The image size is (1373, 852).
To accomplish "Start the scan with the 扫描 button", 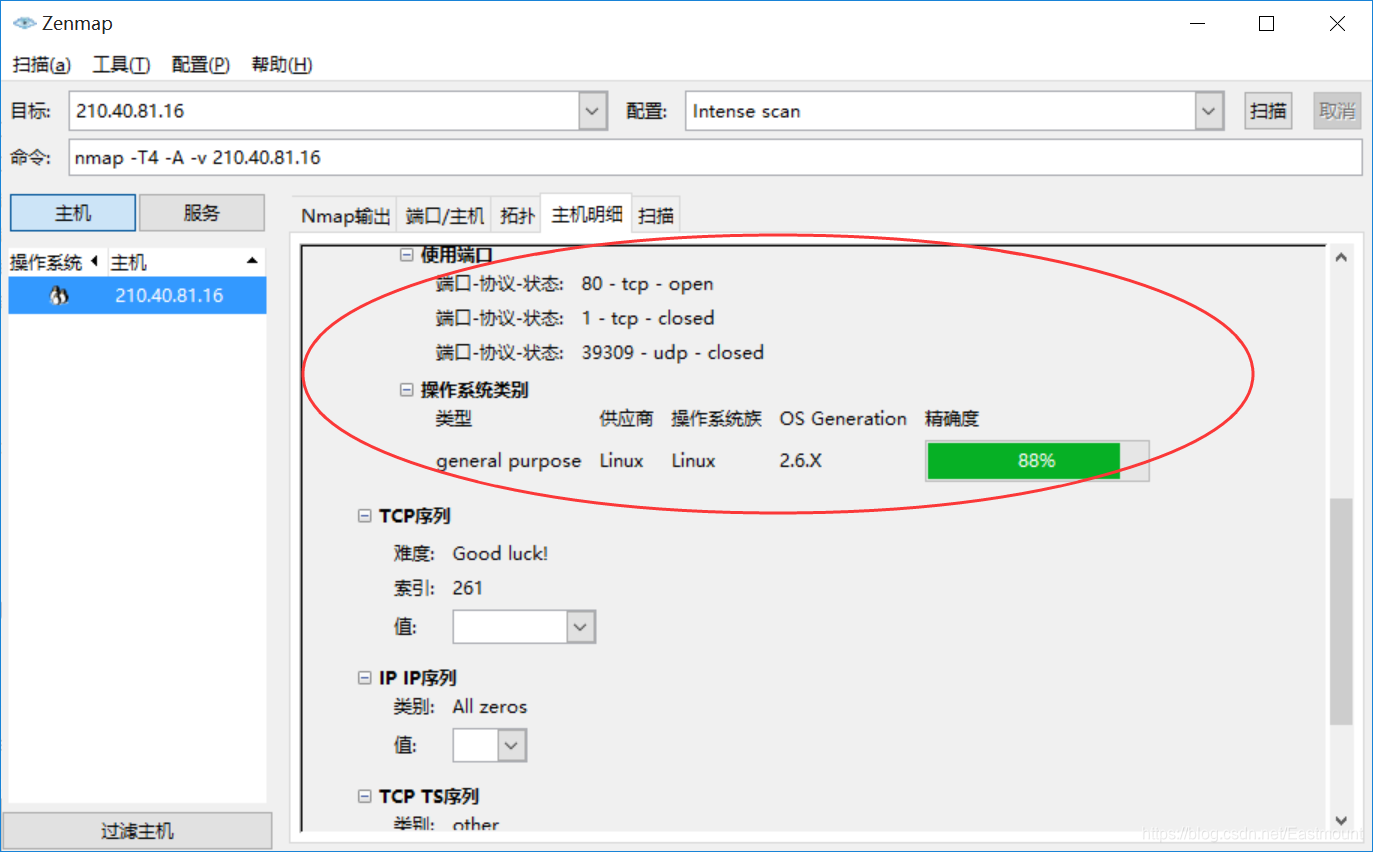I will coord(1268,111).
